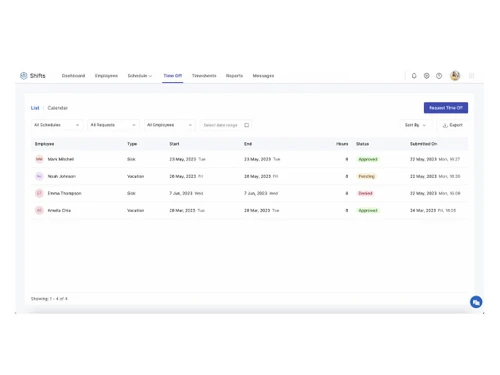Screen dimensions: 500x375
Task: Click the Select date range field
Action: point(226,125)
